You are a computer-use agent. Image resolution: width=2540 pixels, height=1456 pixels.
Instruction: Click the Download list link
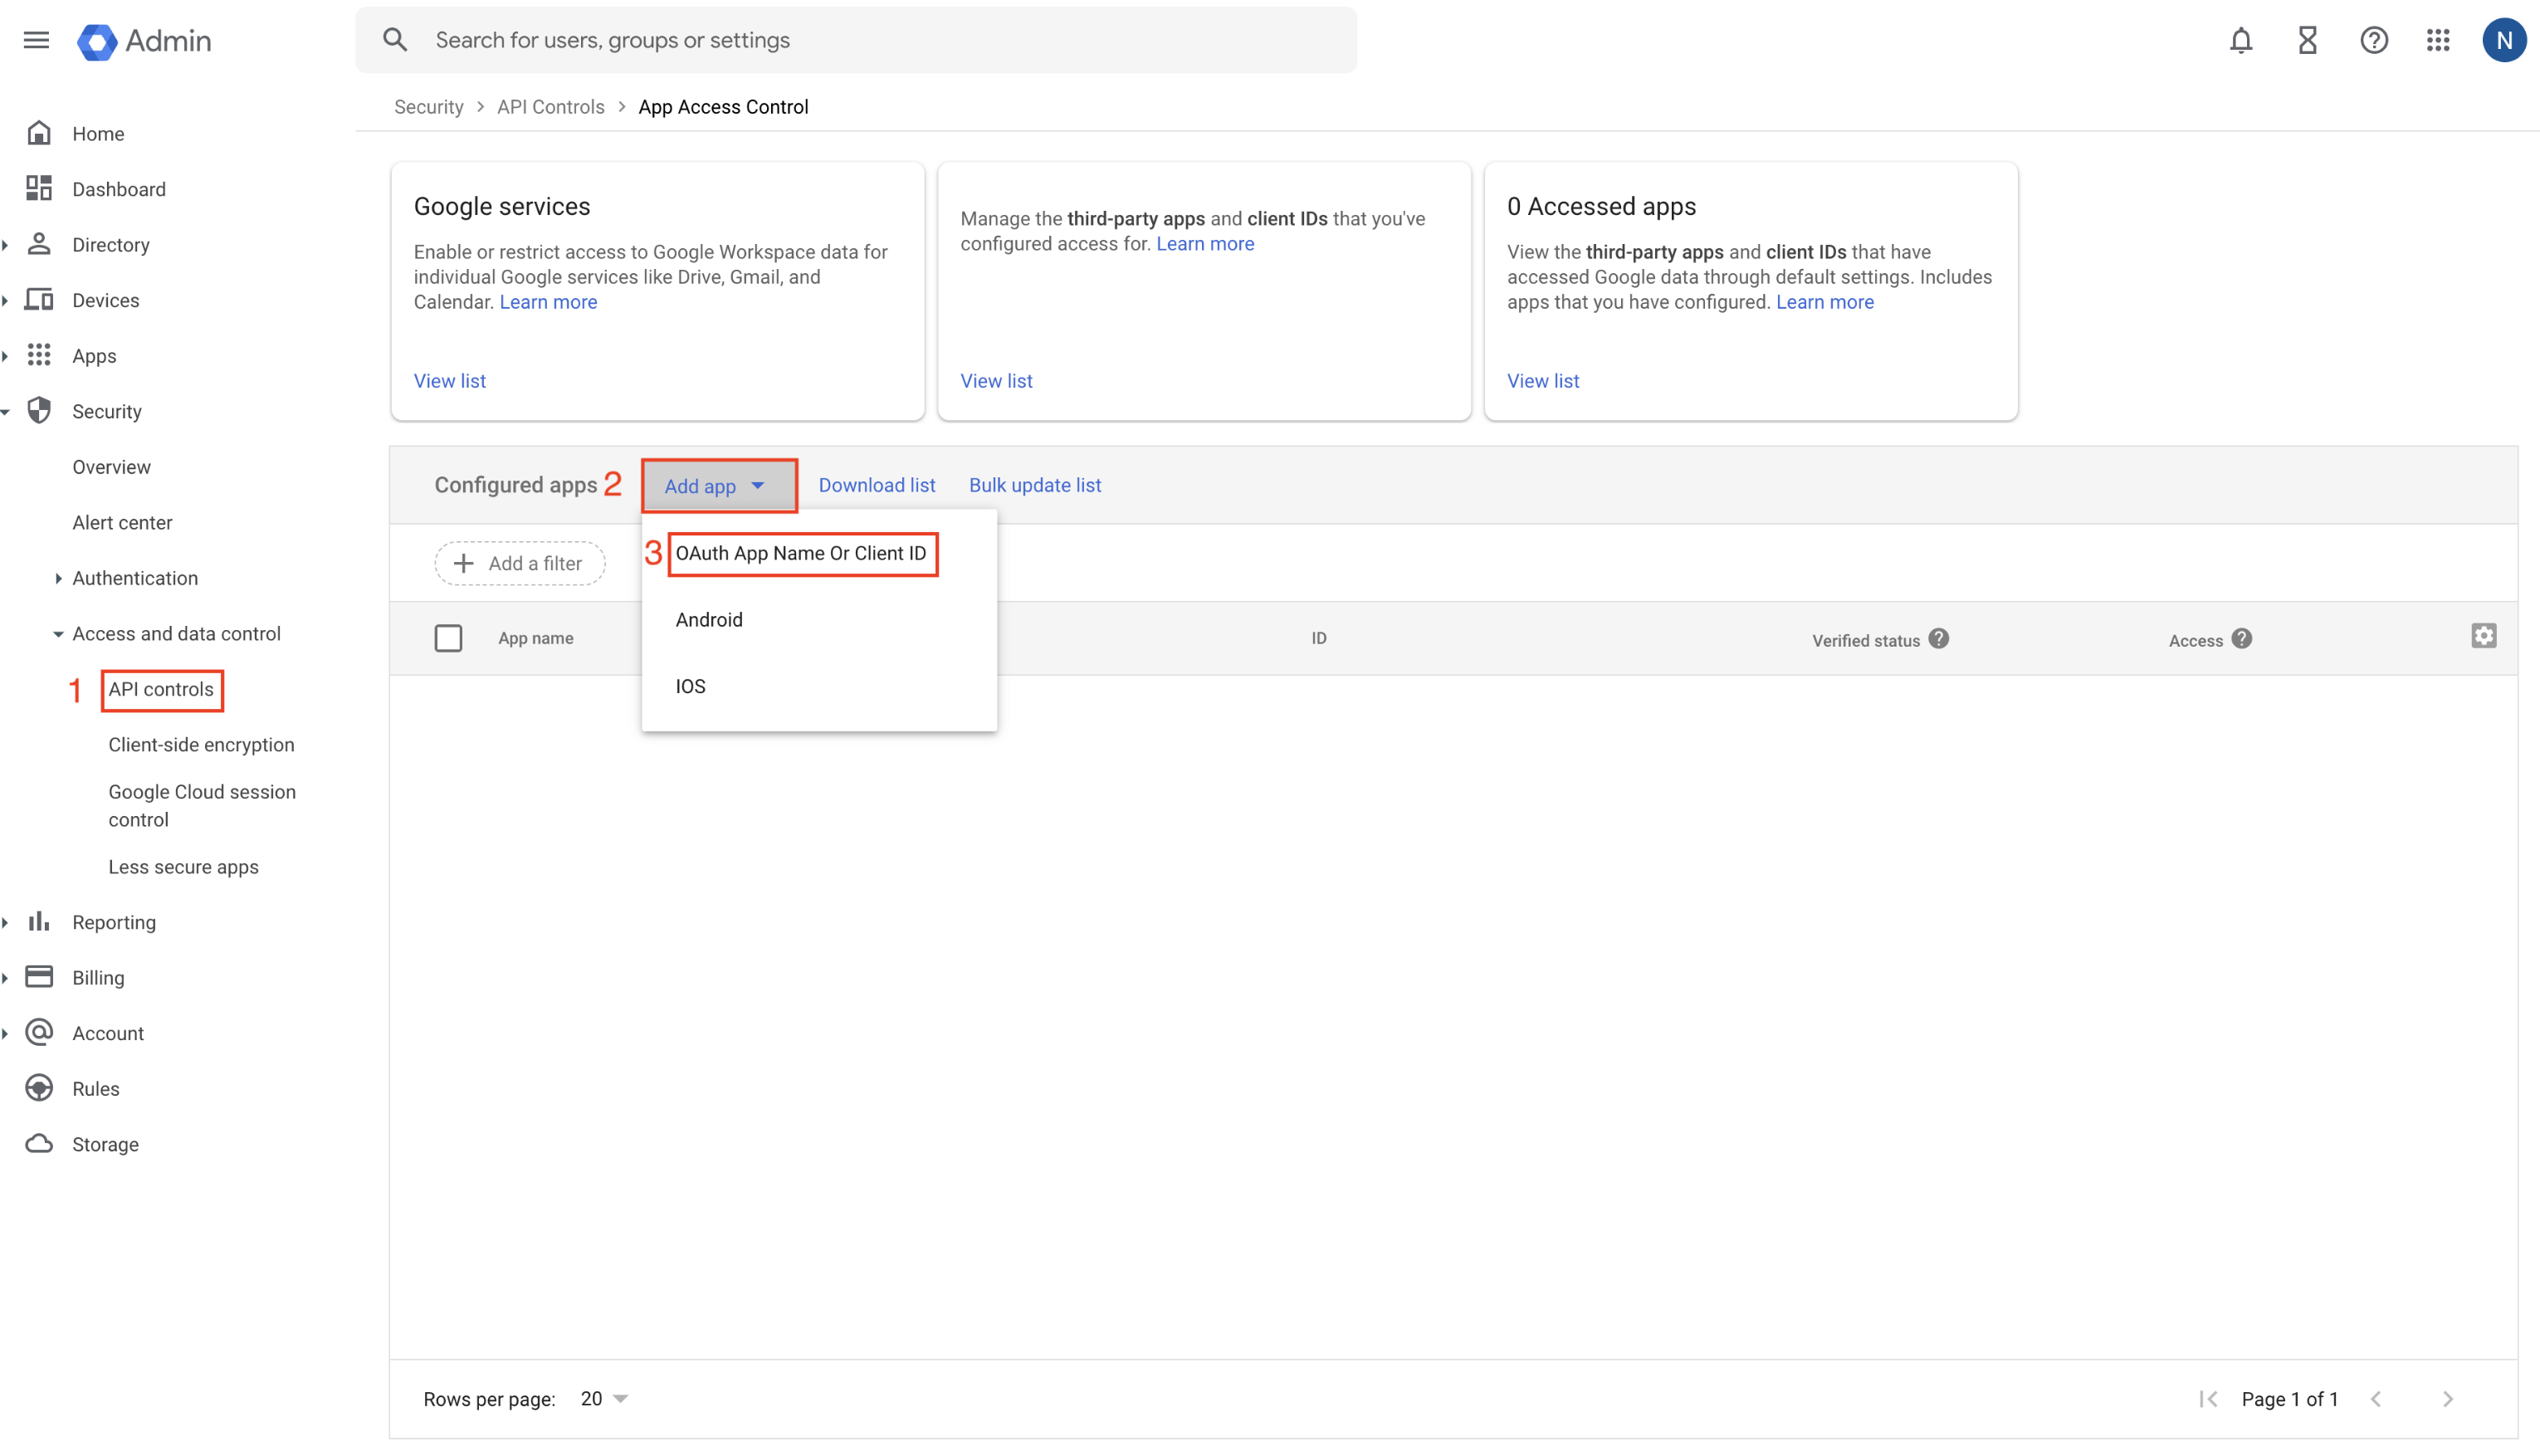[x=876, y=485]
